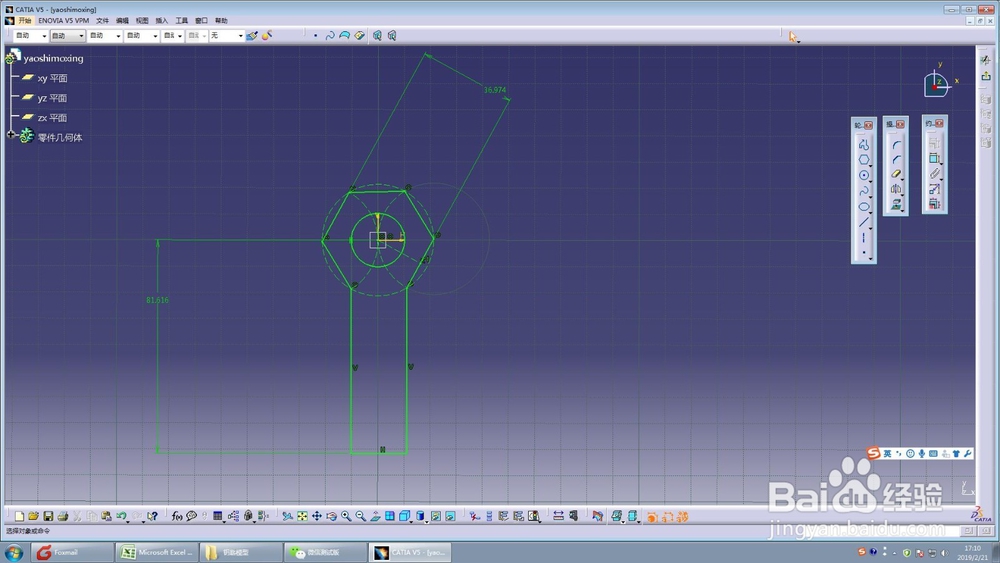
Task: Select the Axis dashed line tool
Action: click(864, 237)
